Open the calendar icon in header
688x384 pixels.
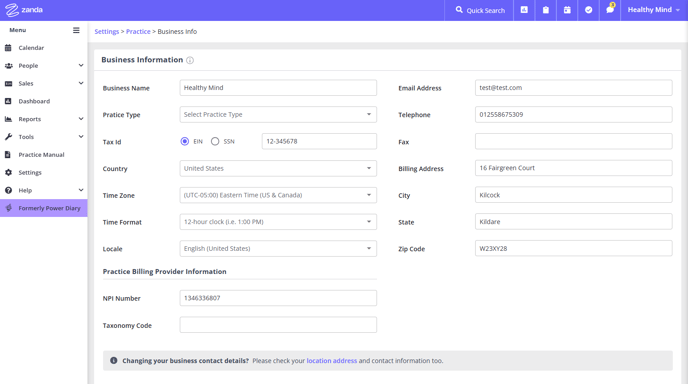(x=567, y=10)
